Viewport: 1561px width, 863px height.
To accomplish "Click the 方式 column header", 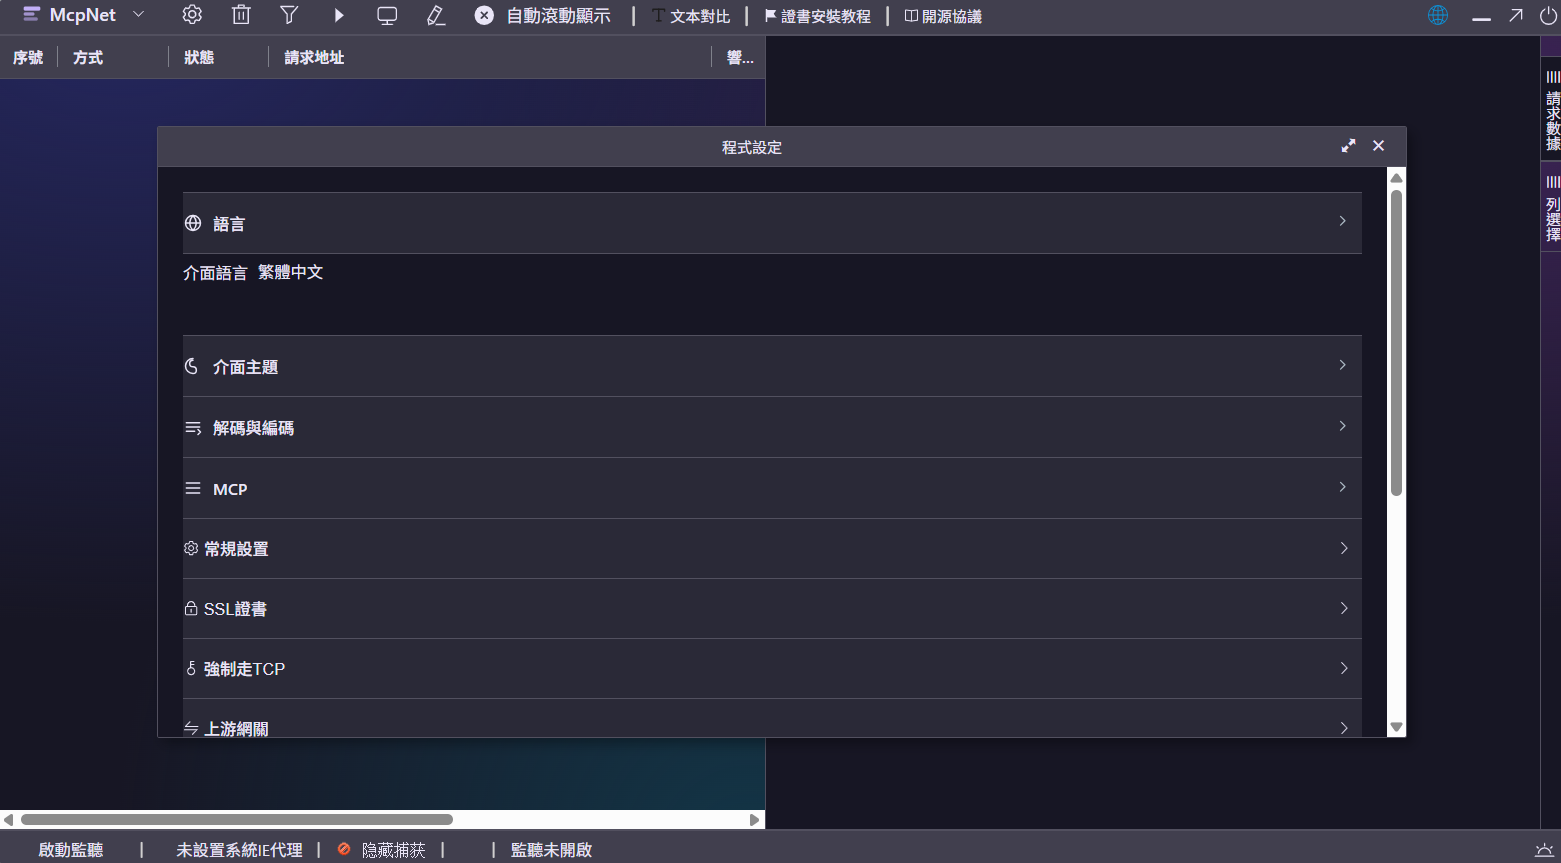I will 88,58.
